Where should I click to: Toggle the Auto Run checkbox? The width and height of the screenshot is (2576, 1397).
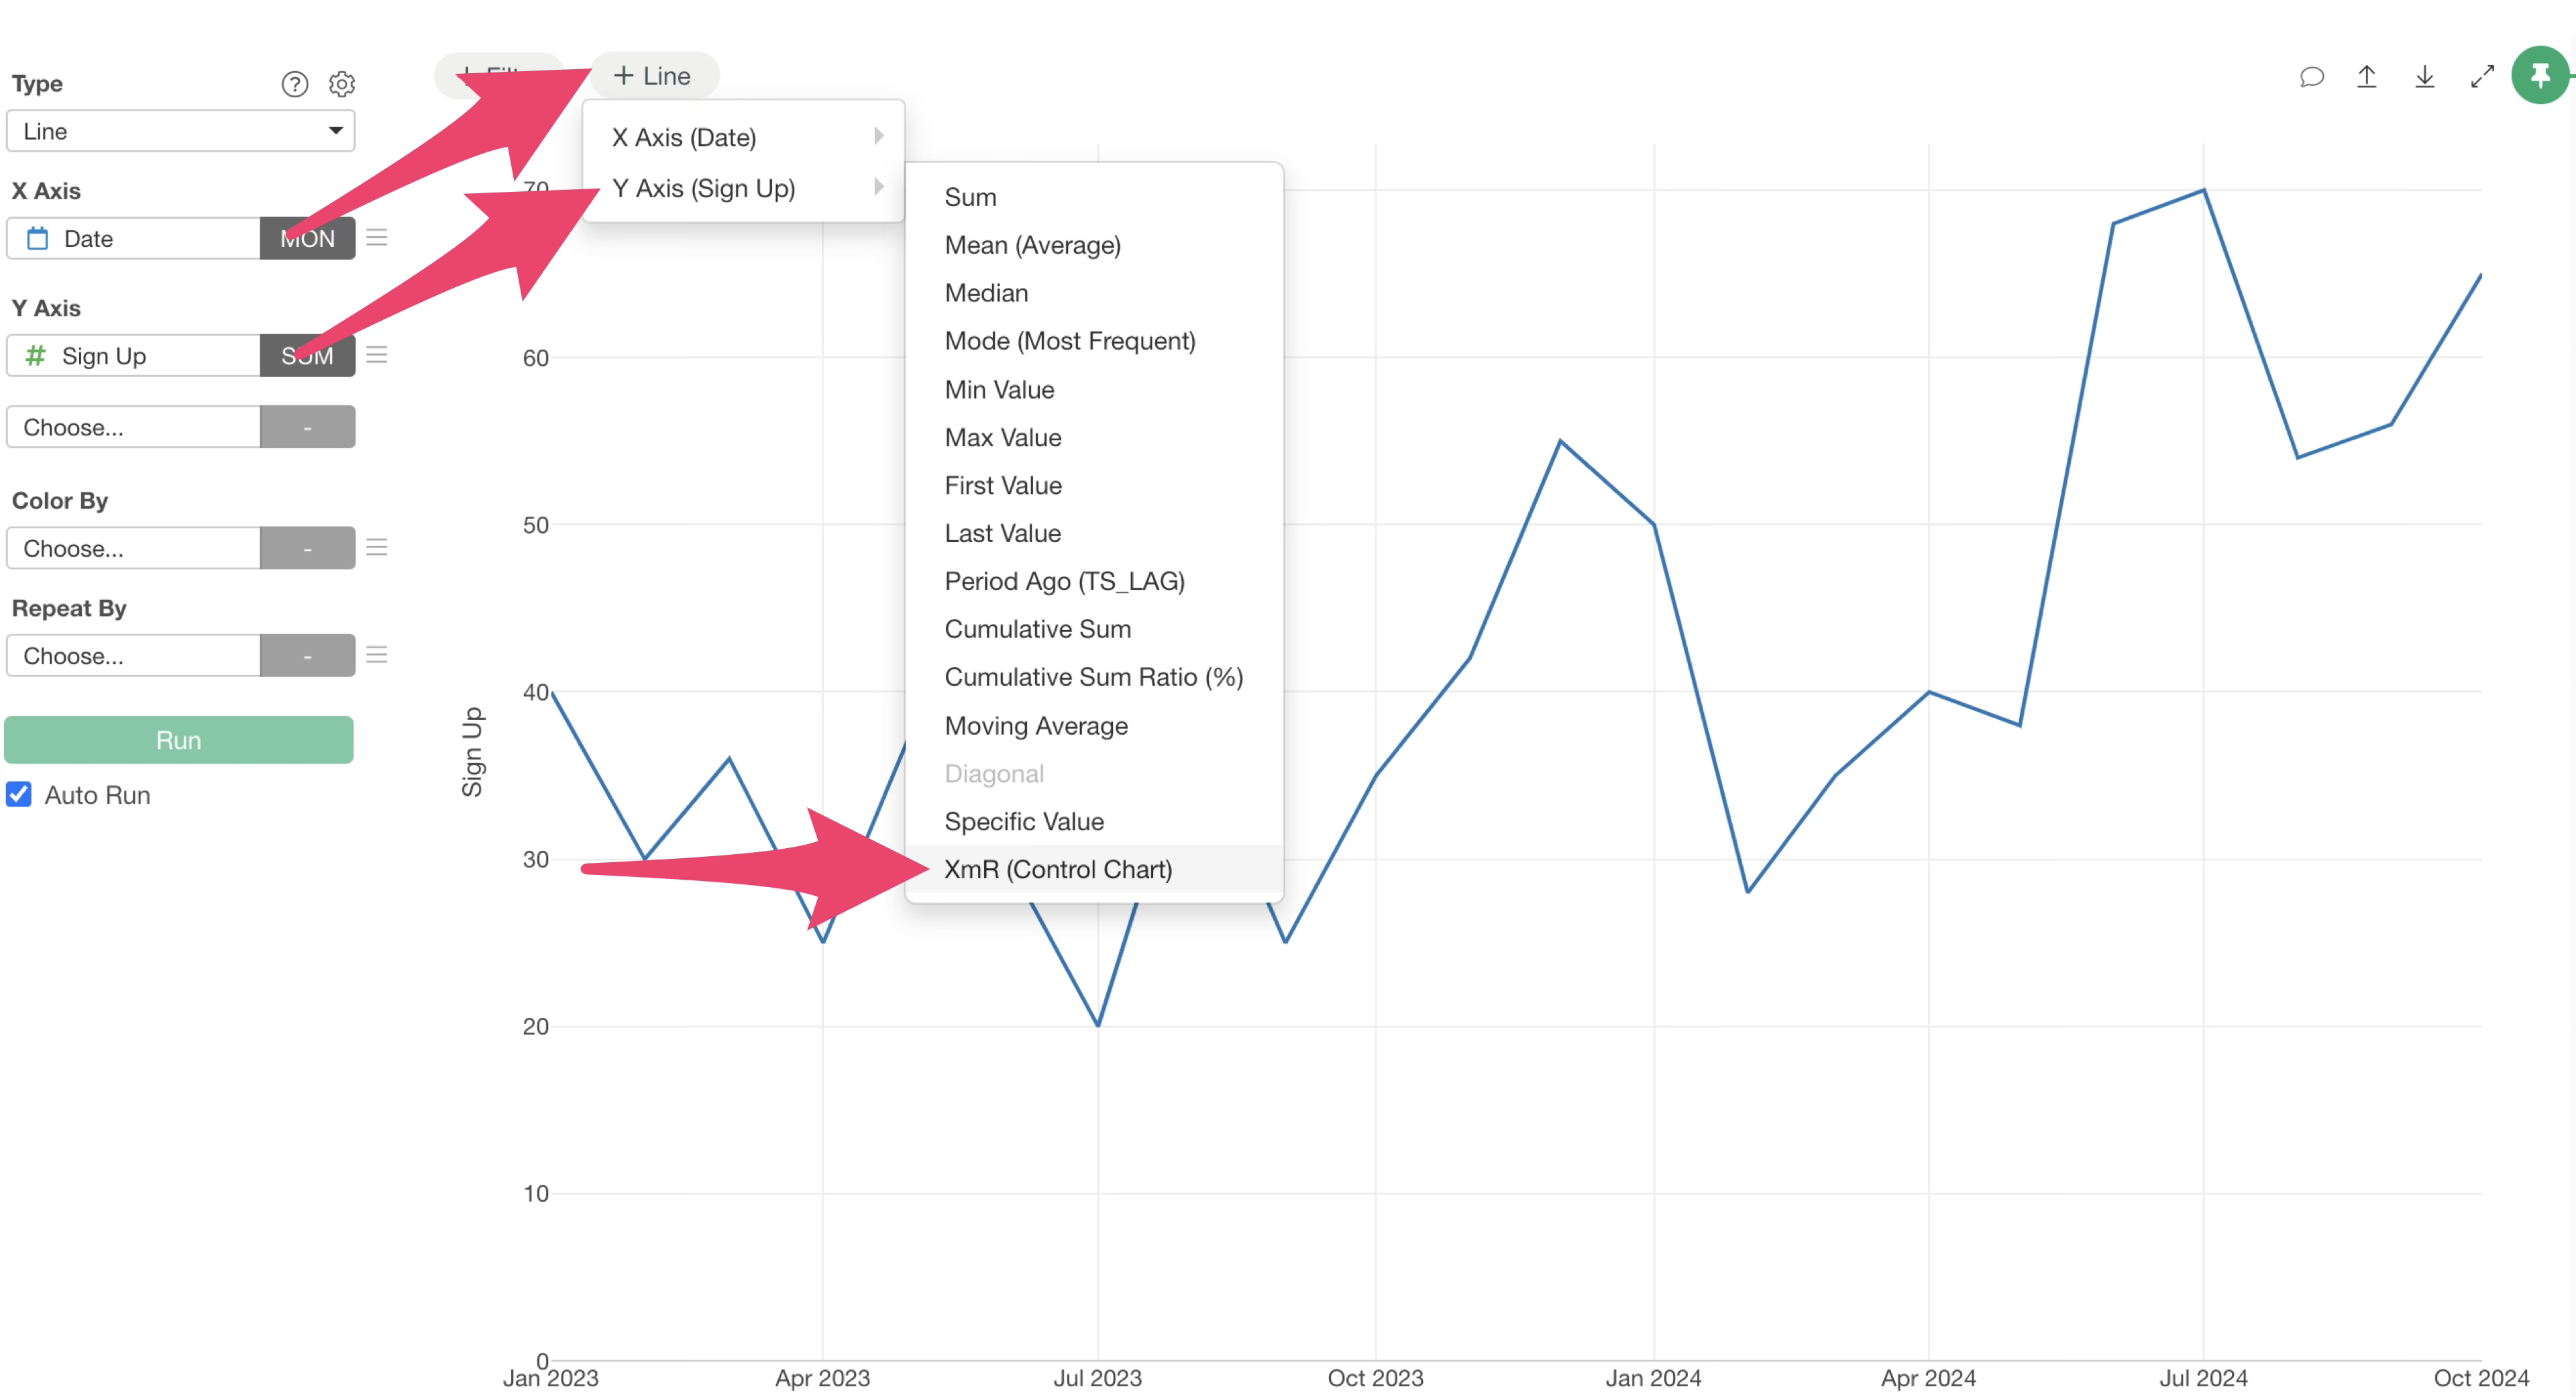(19, 795)
